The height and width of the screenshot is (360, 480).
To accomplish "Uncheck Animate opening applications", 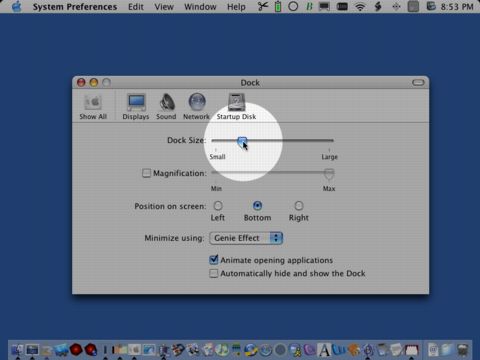I will tap(214, 260).
